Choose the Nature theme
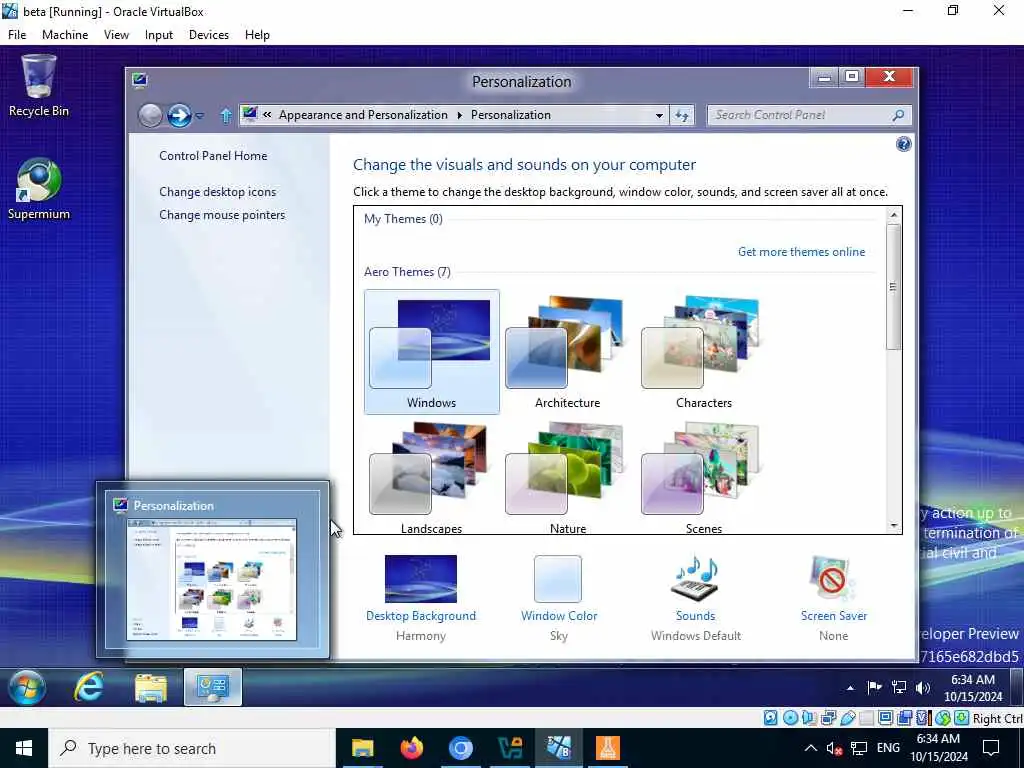The width and height of the screenshot is (1024, 768). coord(568,477)
